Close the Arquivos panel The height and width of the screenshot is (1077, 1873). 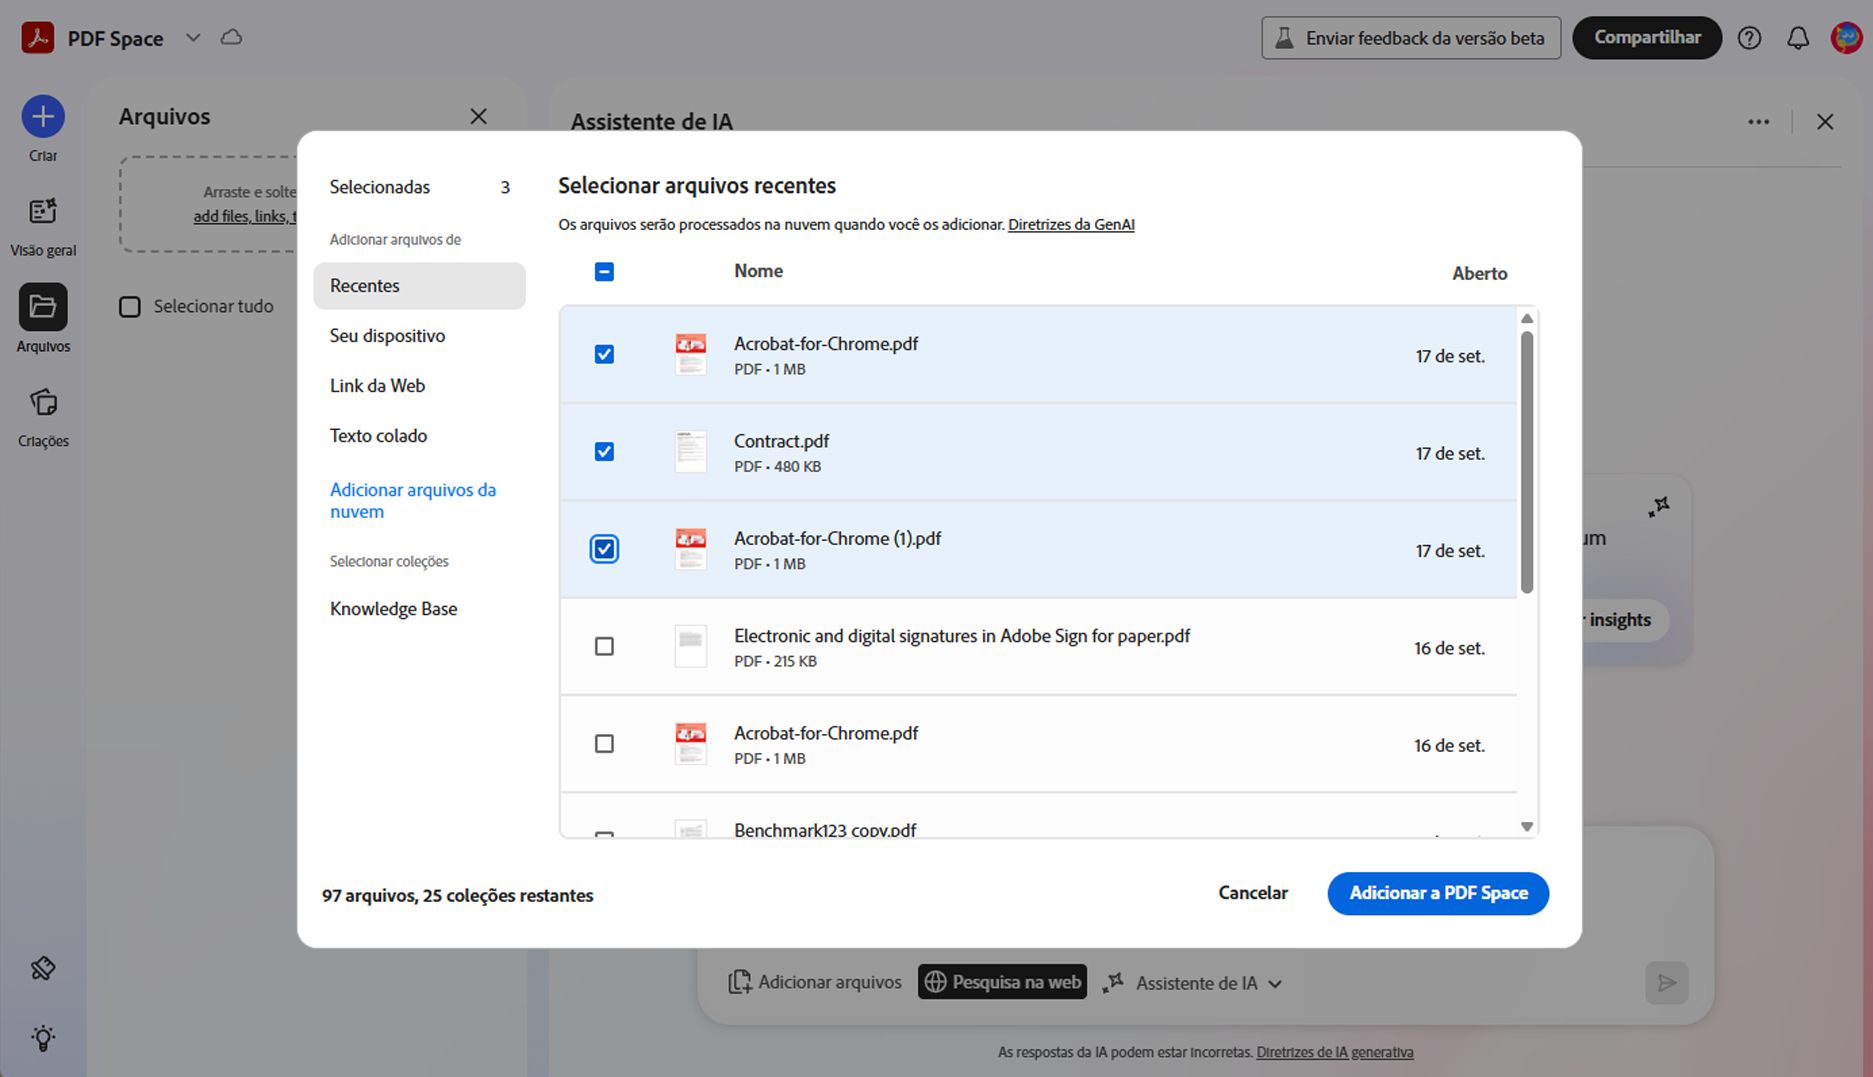pos(479,117)
